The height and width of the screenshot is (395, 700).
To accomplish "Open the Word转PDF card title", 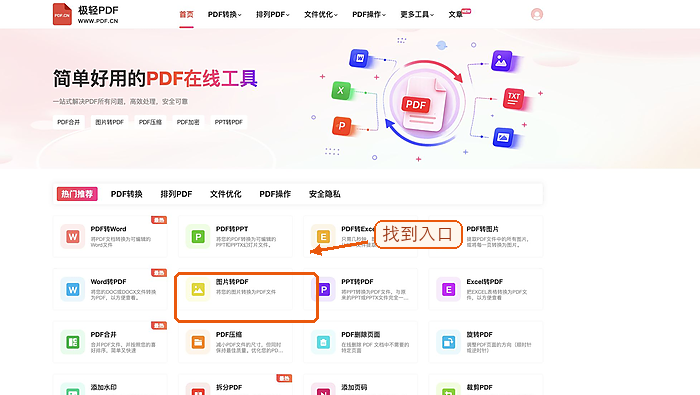I will click(108, 282).
